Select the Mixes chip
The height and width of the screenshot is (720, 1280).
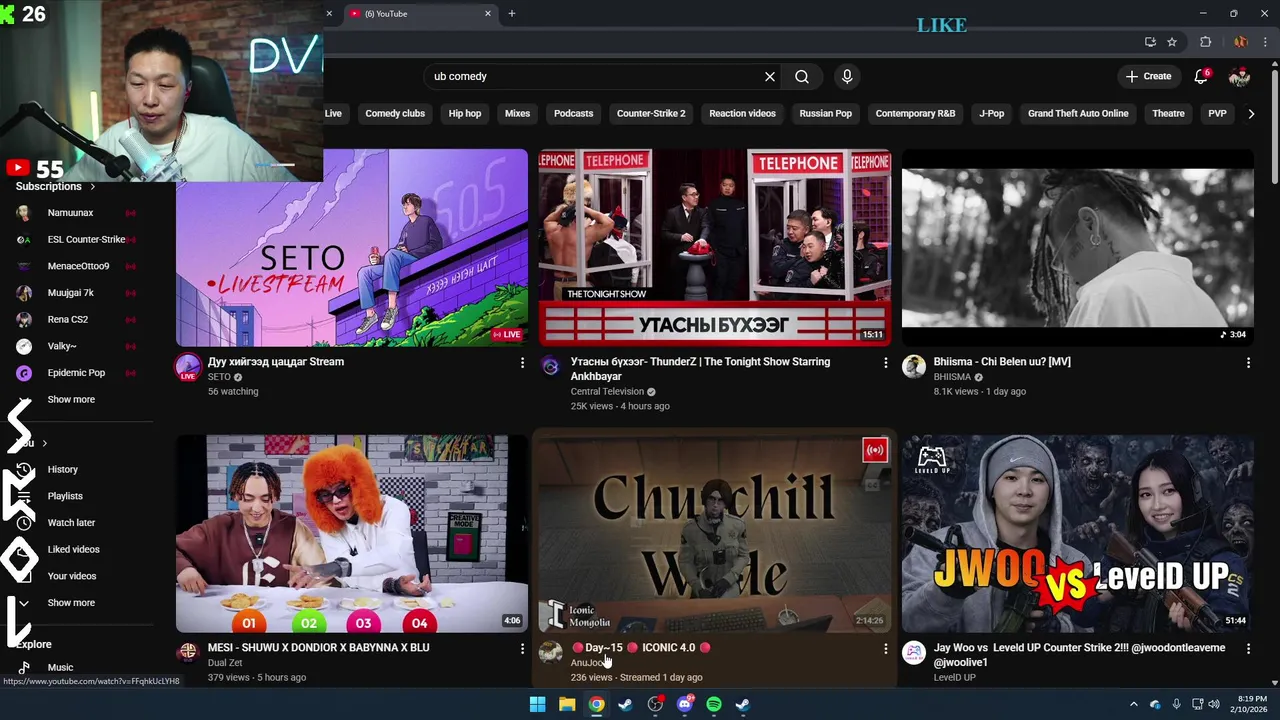pos(517,114)
